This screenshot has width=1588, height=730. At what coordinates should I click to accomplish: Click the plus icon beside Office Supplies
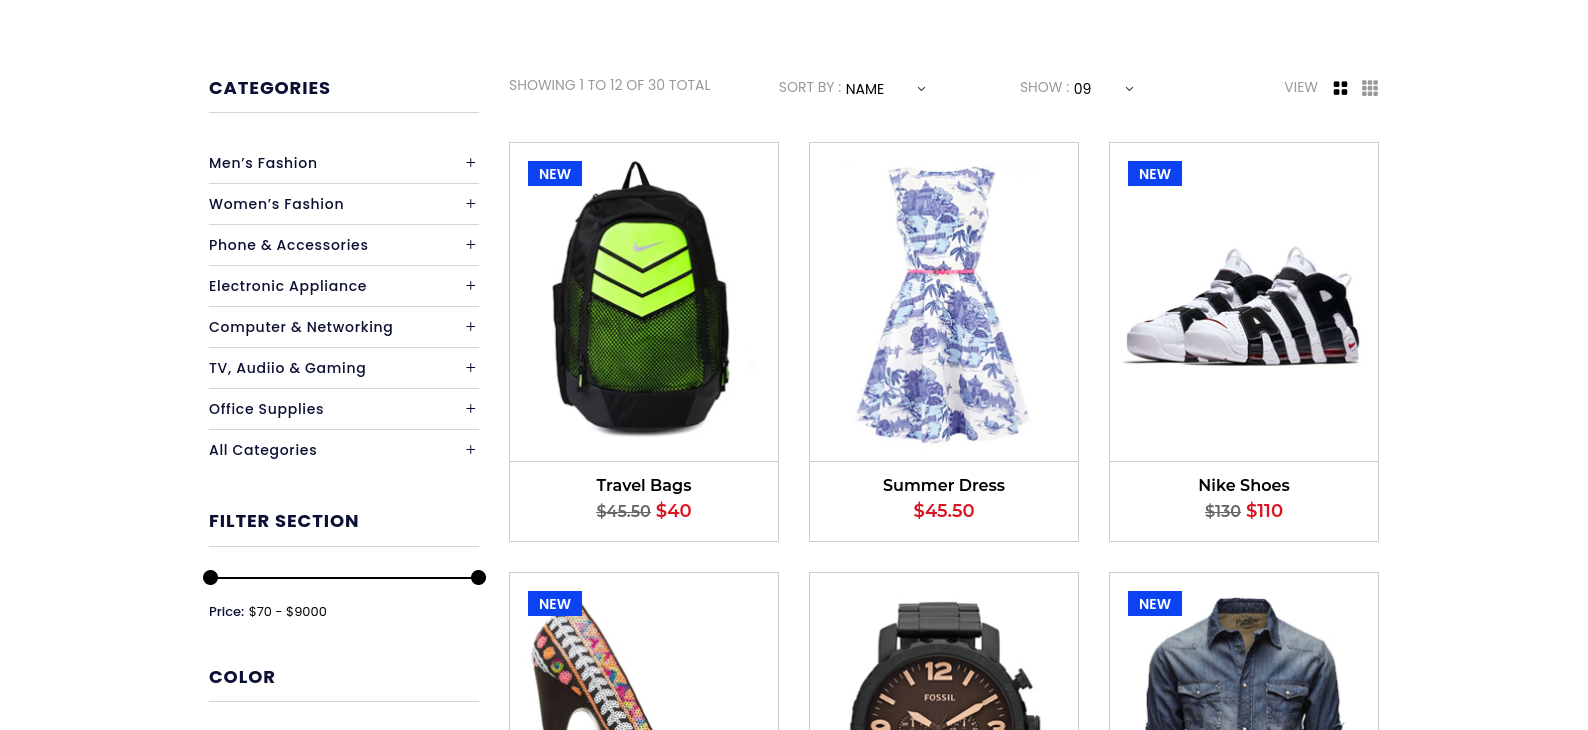tap(470, 409)
